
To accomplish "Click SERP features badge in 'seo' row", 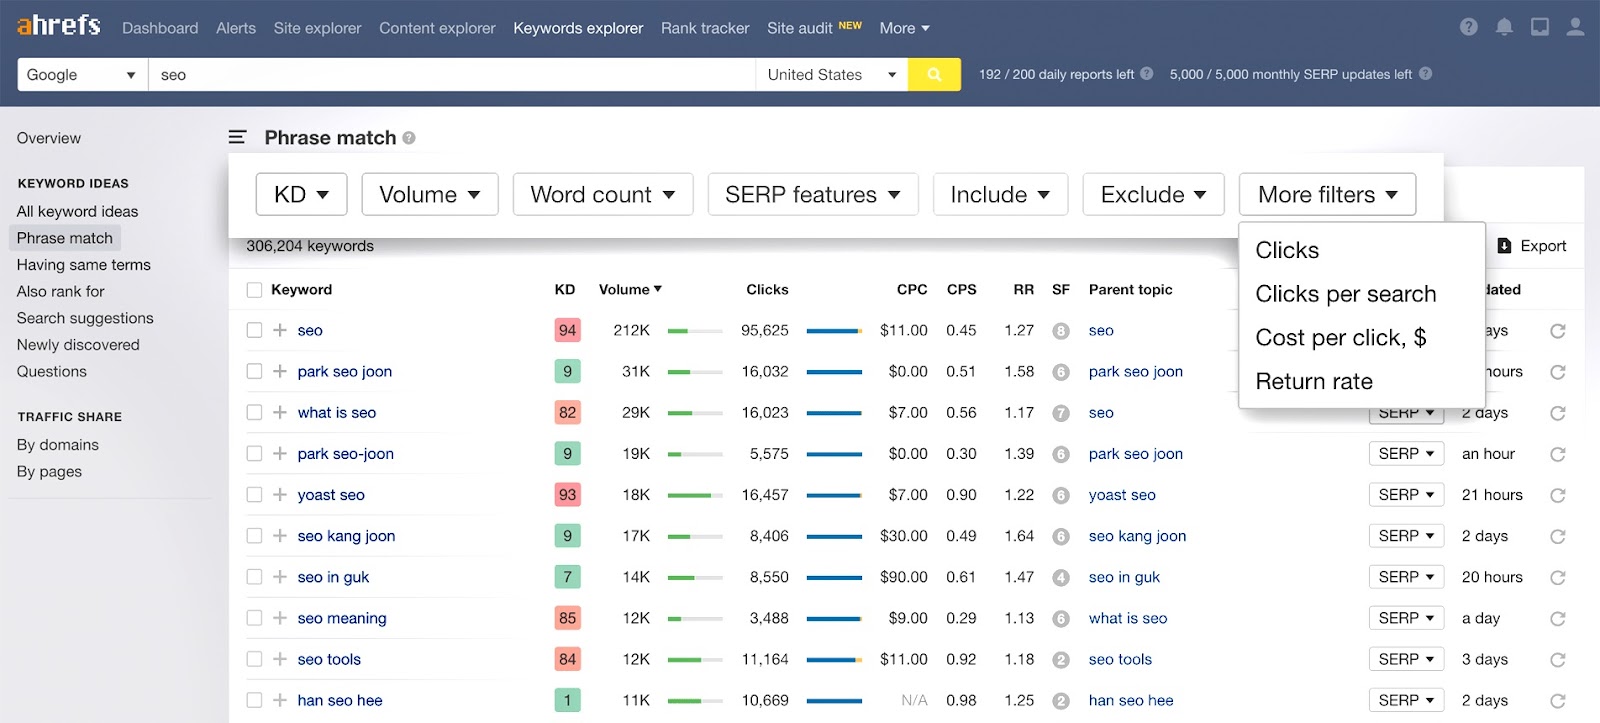I will [1061, 331].
